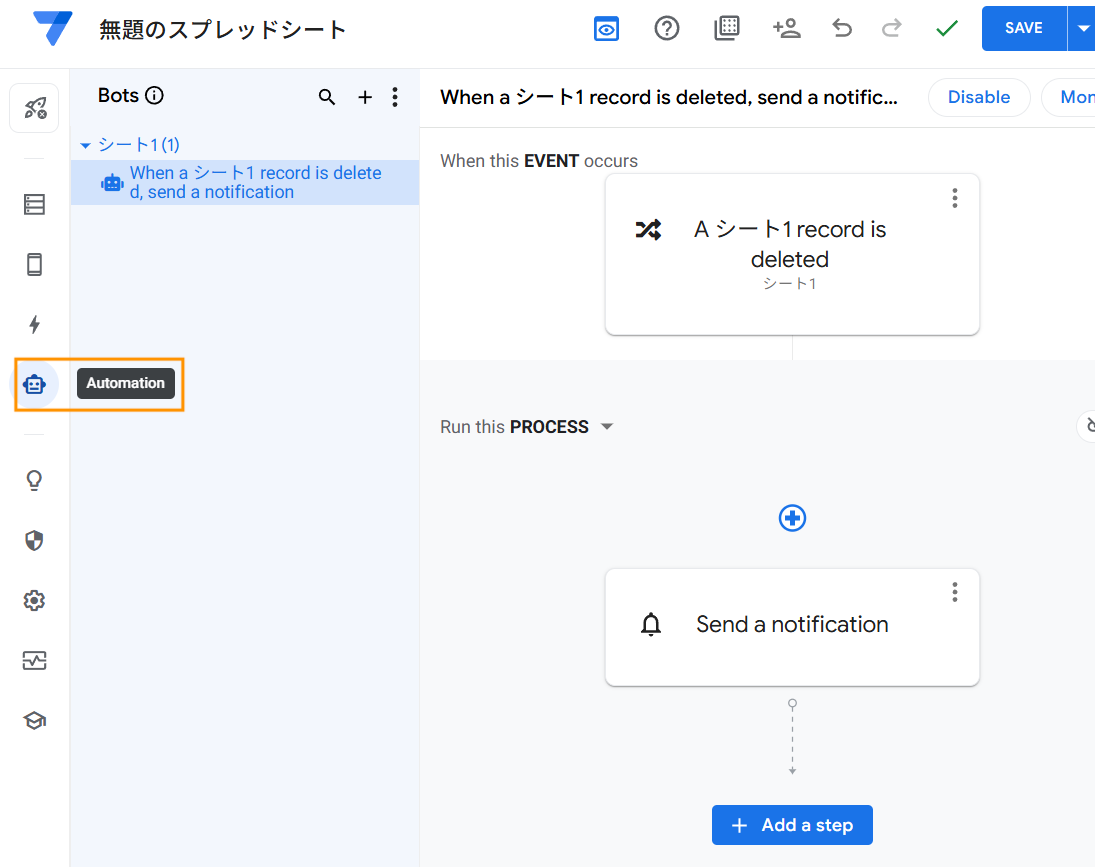The width and height of the screenshot is (1095, 867).
Task: Search bots with magnifier icon
Action: 327,97
